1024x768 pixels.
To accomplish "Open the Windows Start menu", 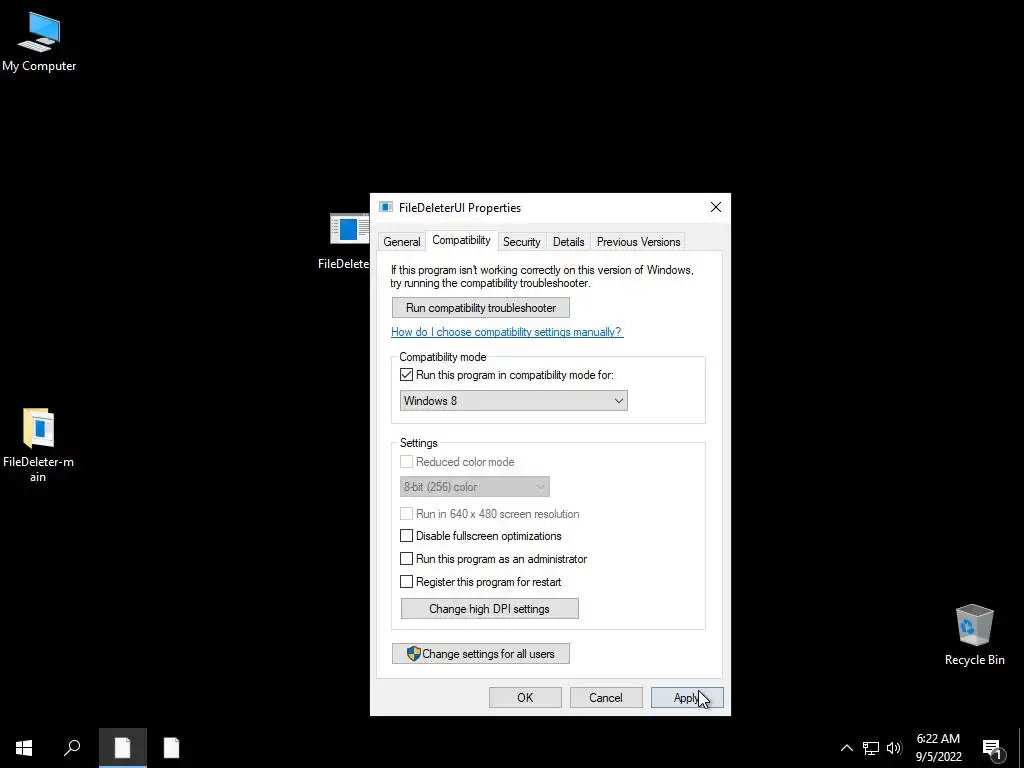I will pos(24,748).
